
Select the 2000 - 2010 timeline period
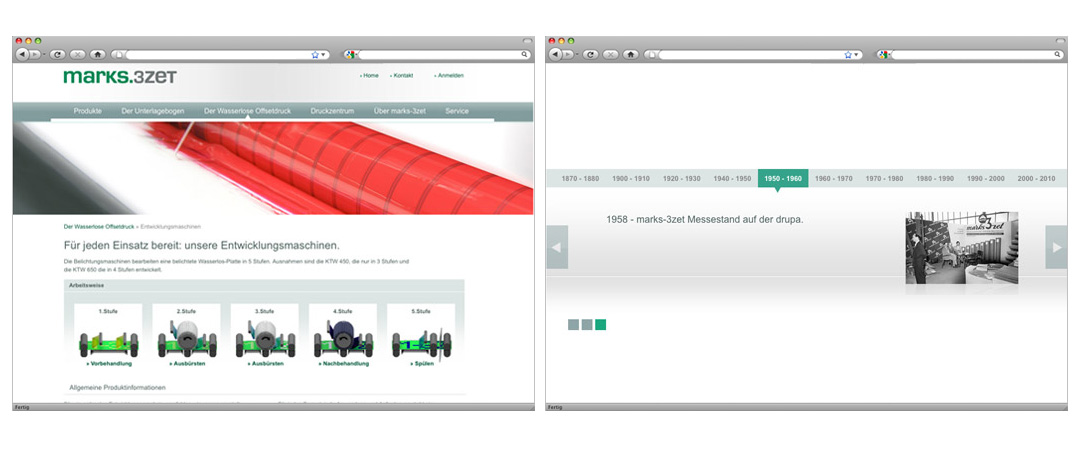(1037, 179)
